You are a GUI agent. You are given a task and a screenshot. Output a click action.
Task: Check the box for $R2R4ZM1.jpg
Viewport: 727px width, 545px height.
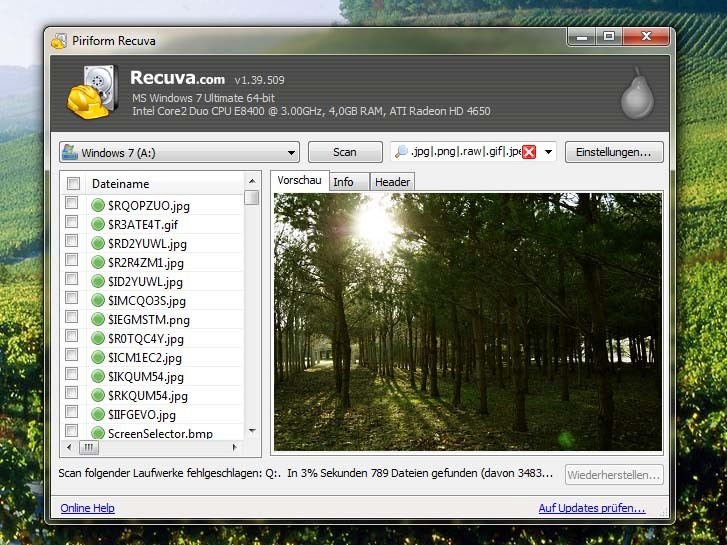click(71, 260)
